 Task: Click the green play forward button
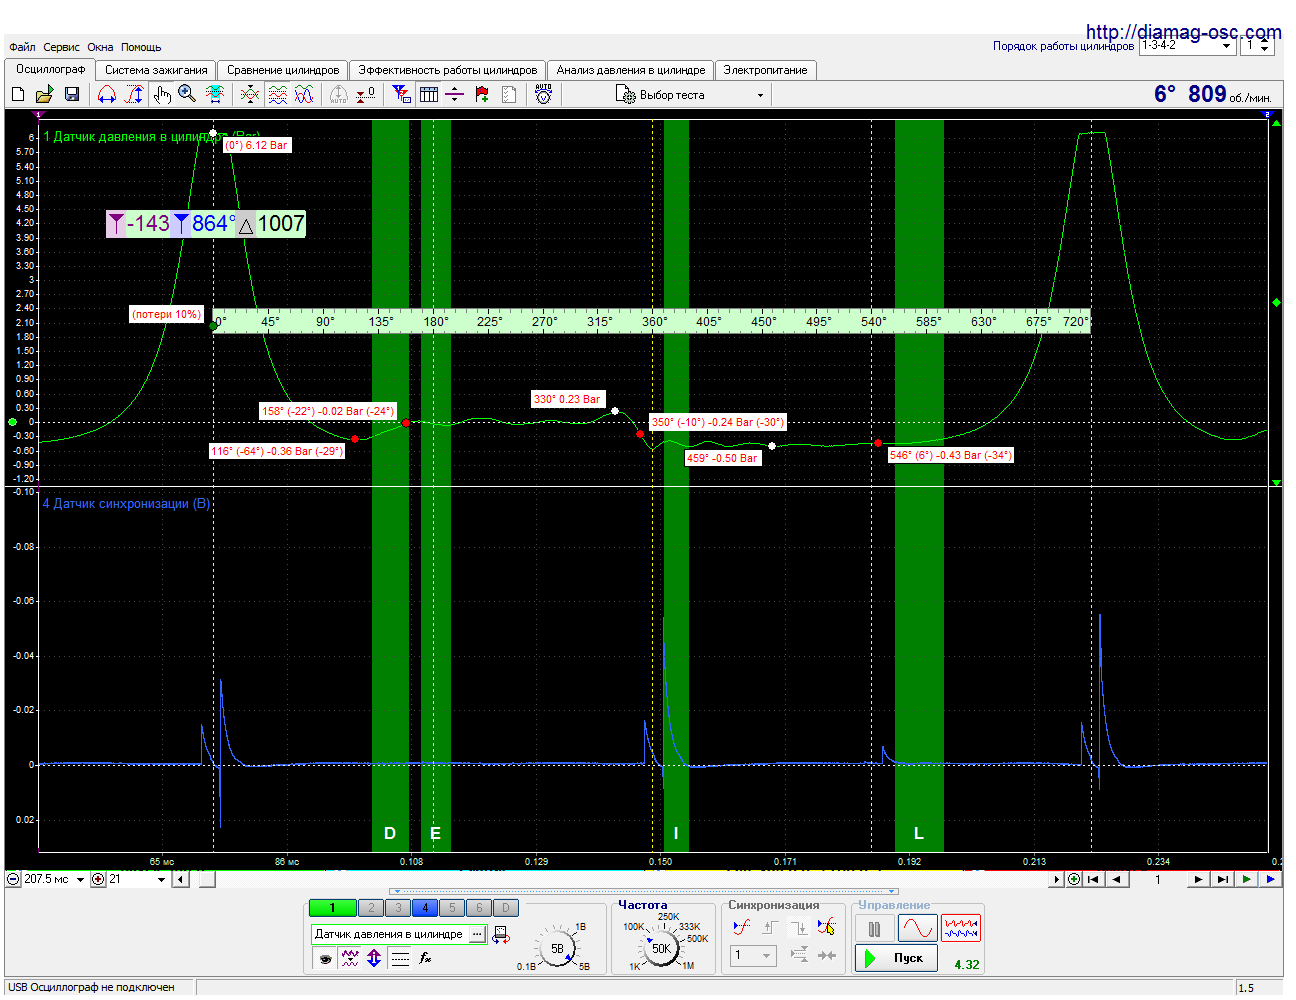[x=1246, y=880]
